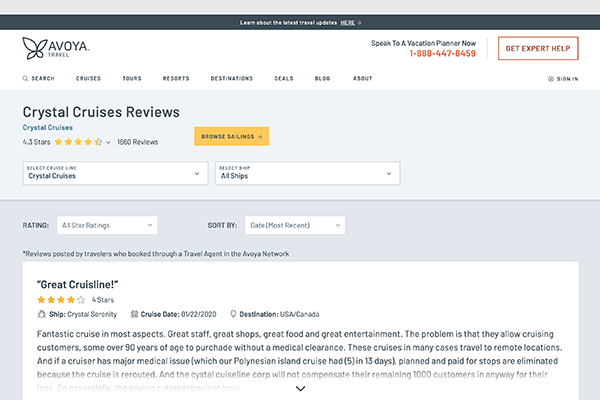Viewport: 600px width, 400px height.
Task: Click the 1660 Reviews count
Action: pos(137,142)
